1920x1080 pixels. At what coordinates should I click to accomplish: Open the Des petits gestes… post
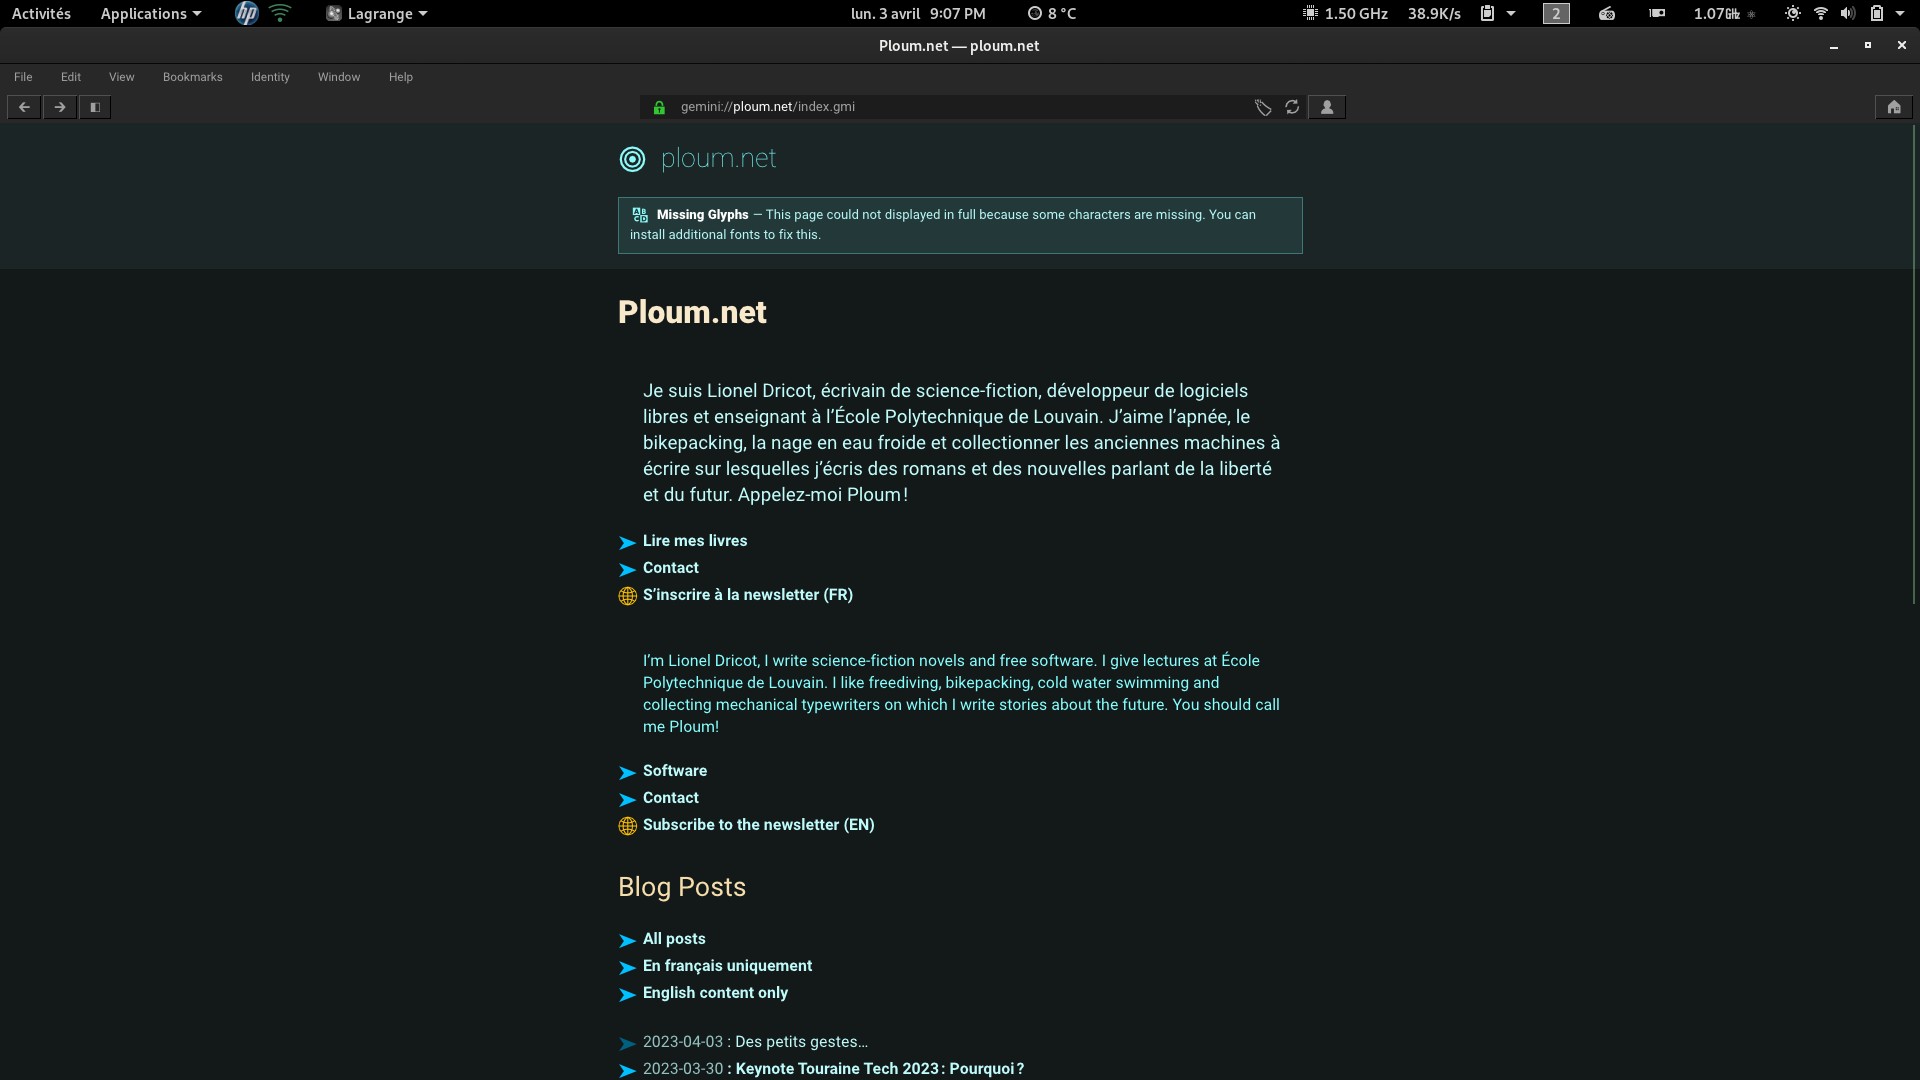755,1042
